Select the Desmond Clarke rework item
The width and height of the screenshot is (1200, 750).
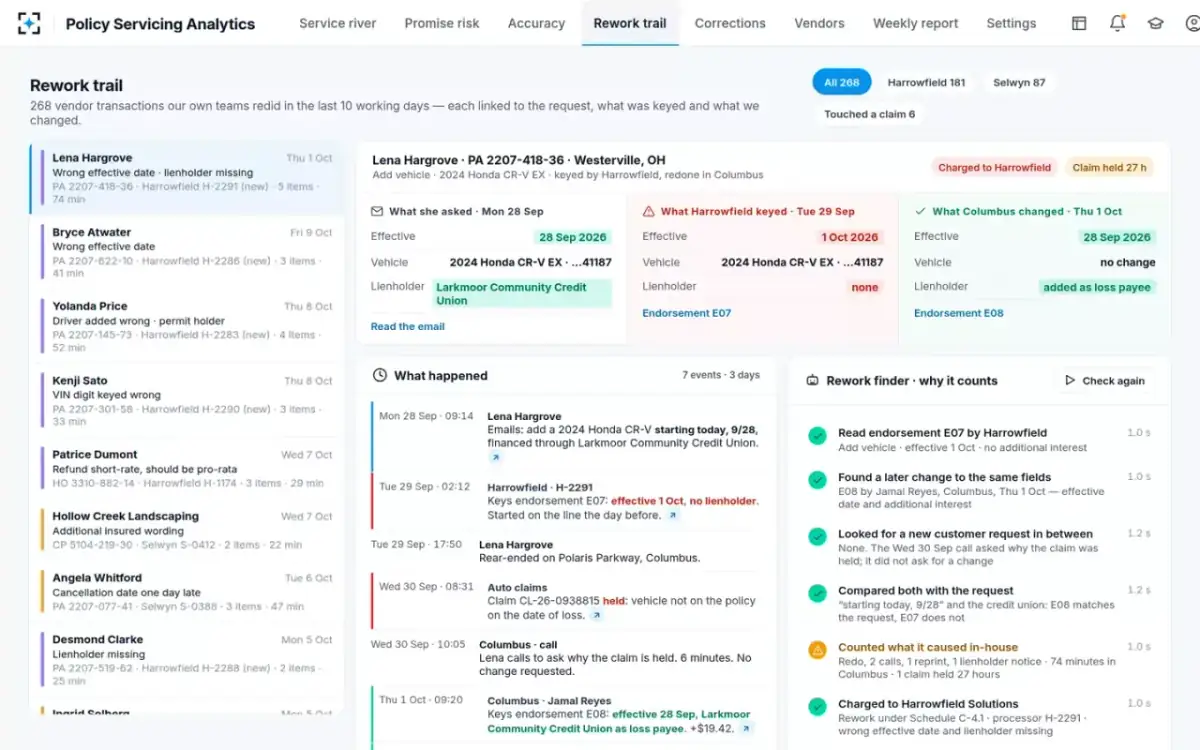click(187, 660)
